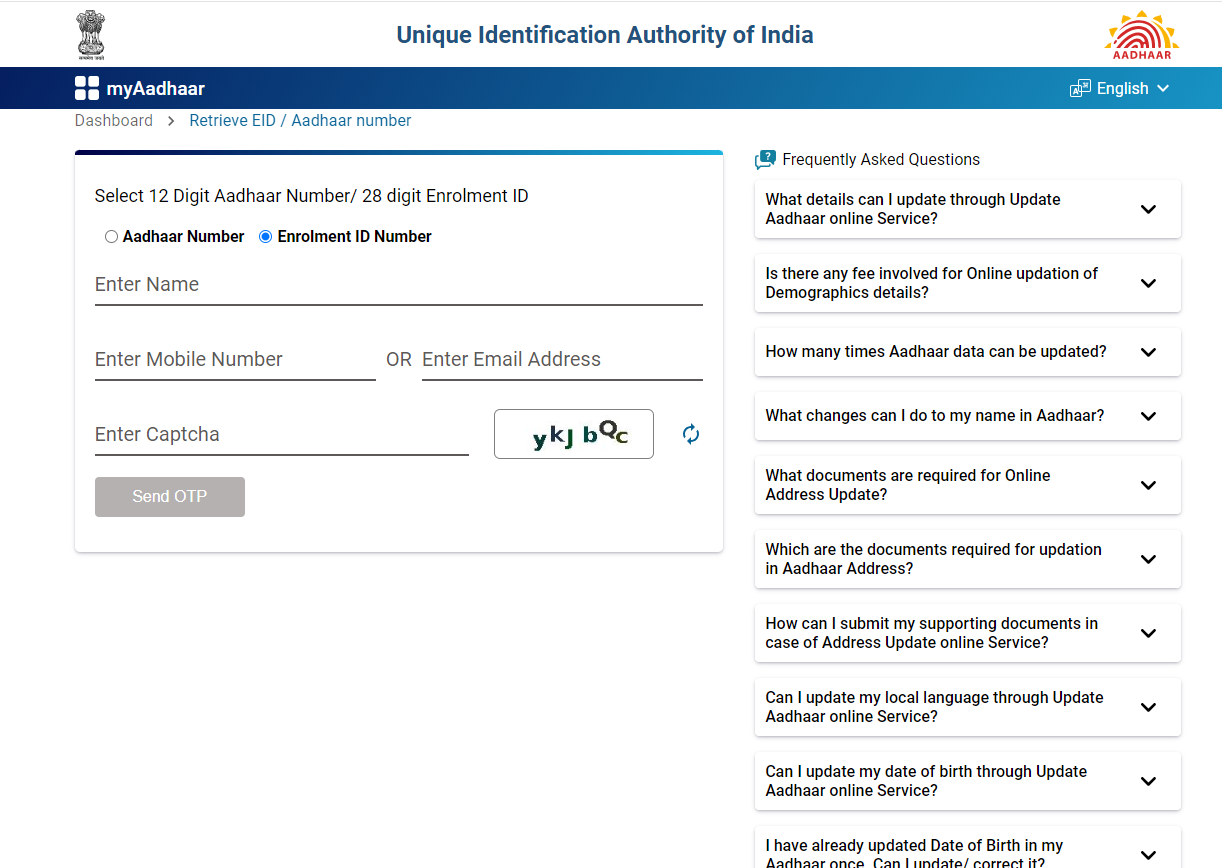Click the Enter Captcha input field
This screenshot has width=1222, height=868.
point(281,435)
